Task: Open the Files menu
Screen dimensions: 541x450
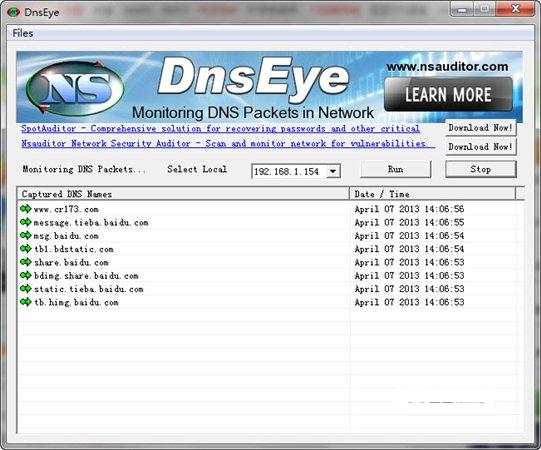Action: 23,33
